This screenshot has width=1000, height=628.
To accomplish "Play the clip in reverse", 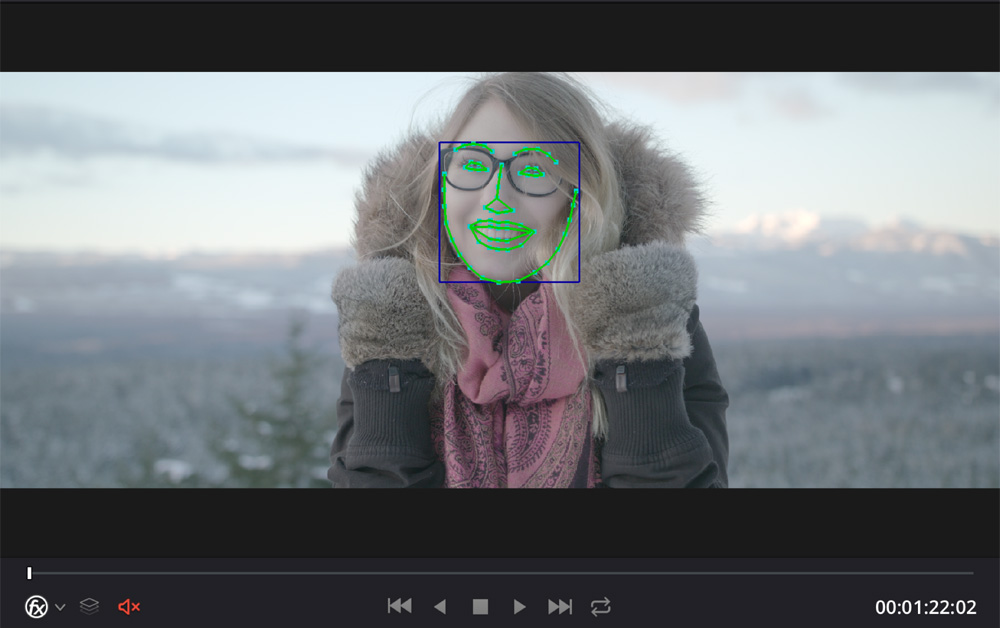I will [439, 607].
